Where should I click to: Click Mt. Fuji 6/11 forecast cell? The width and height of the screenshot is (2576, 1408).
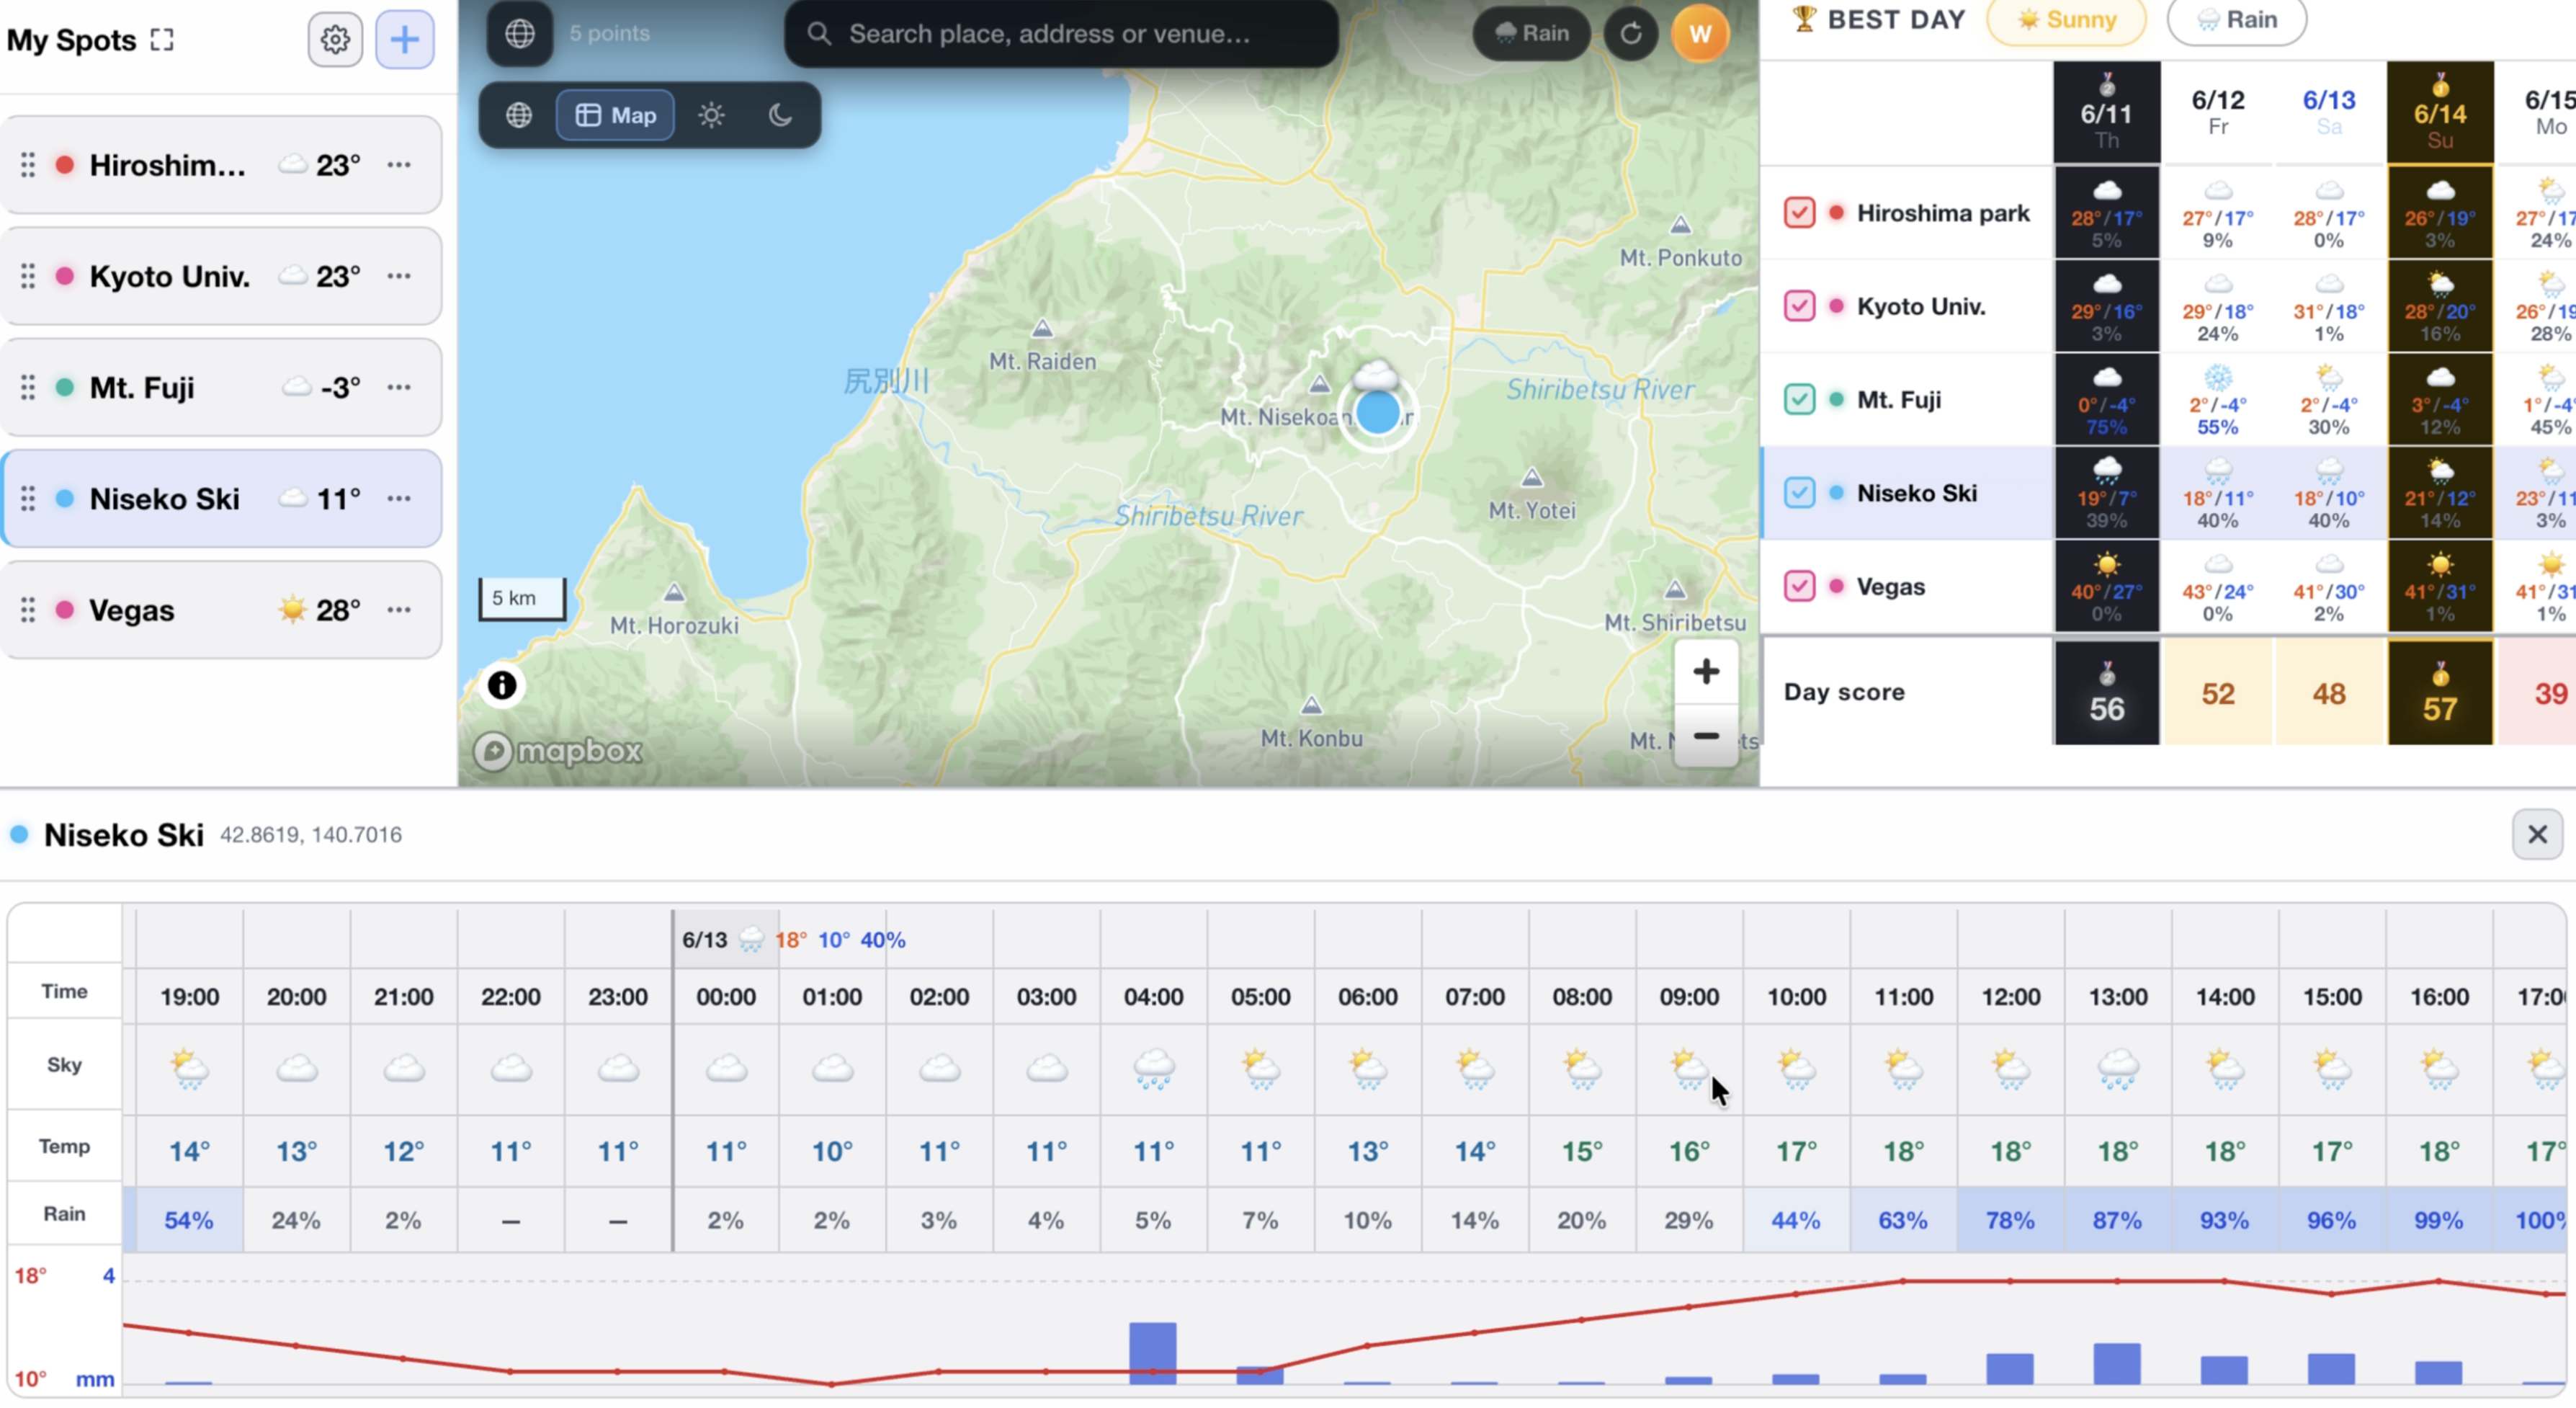2107,399
